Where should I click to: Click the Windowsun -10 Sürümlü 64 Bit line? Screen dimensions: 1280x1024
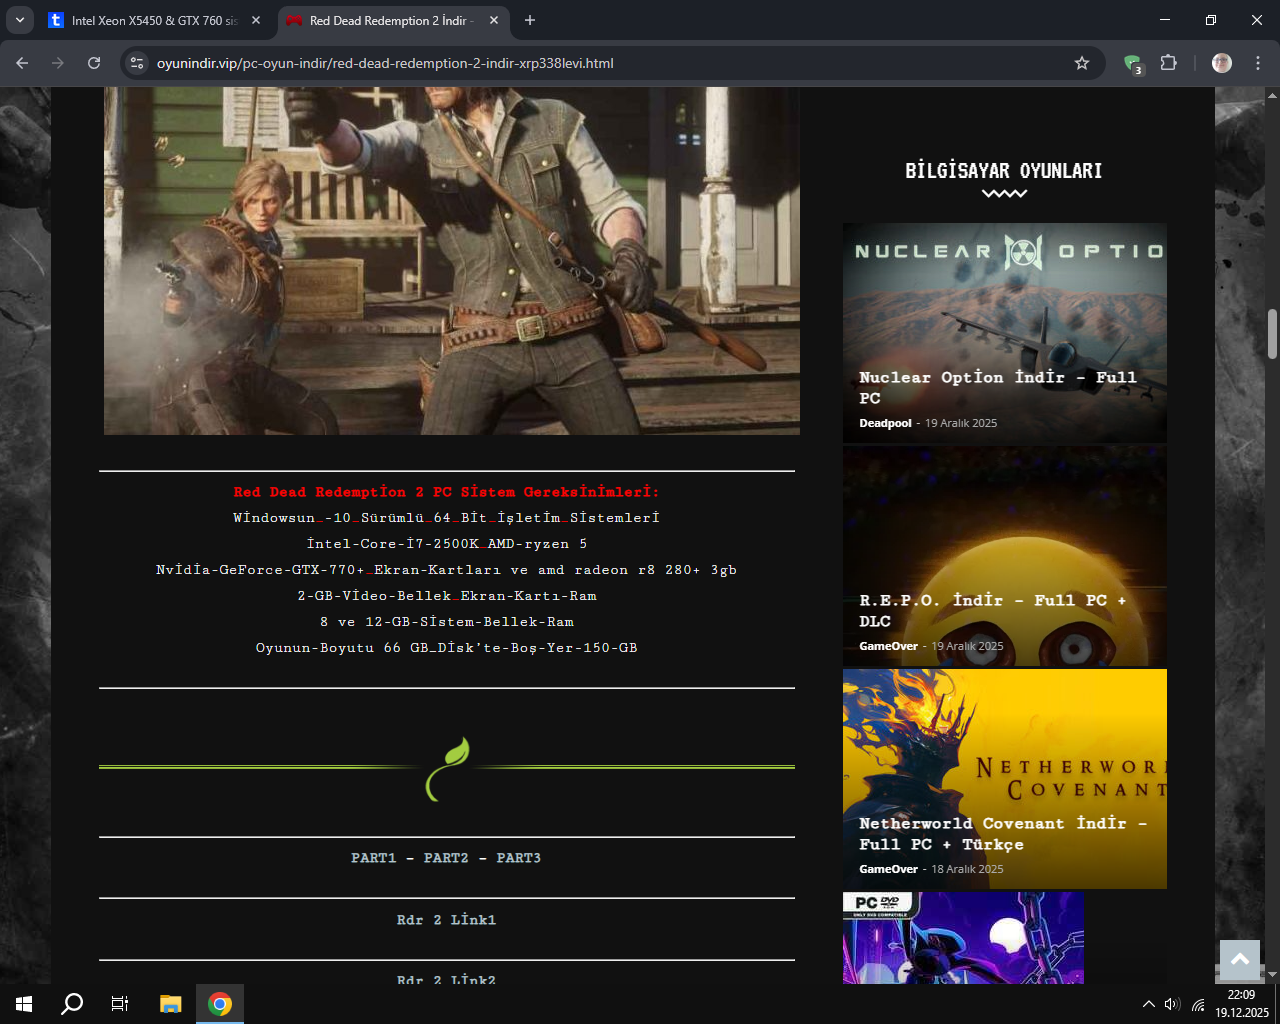[446, 518]
